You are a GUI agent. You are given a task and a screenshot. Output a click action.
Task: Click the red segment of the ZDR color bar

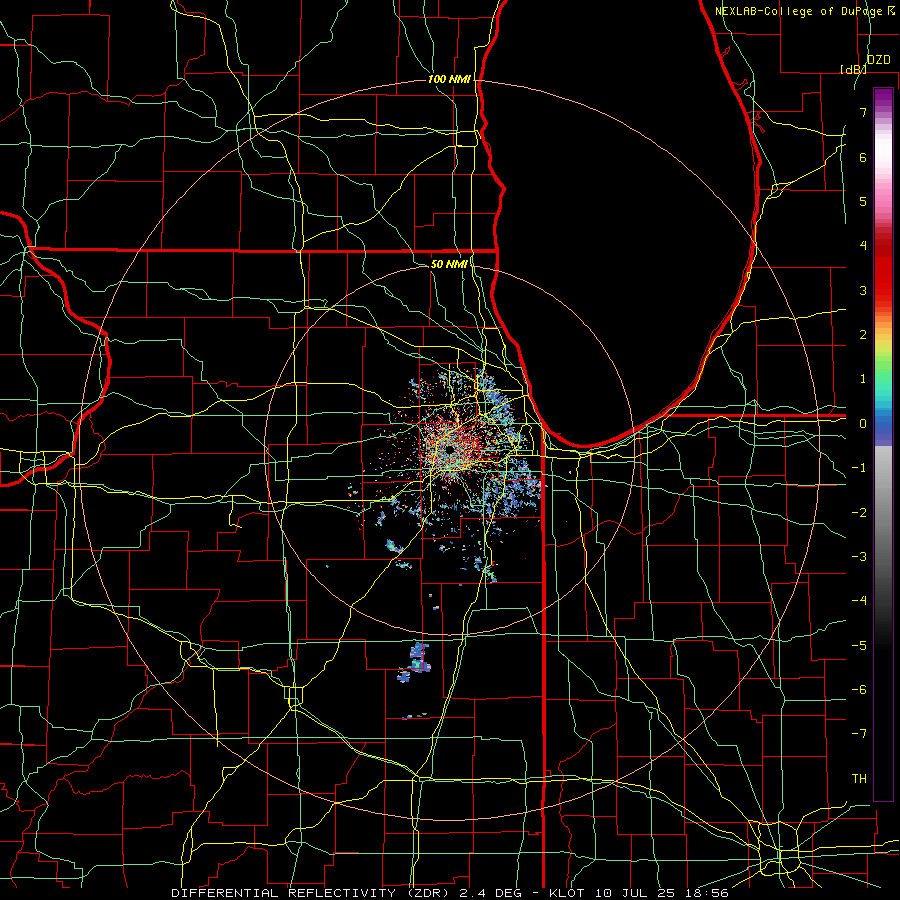click(x=883, y=270)
